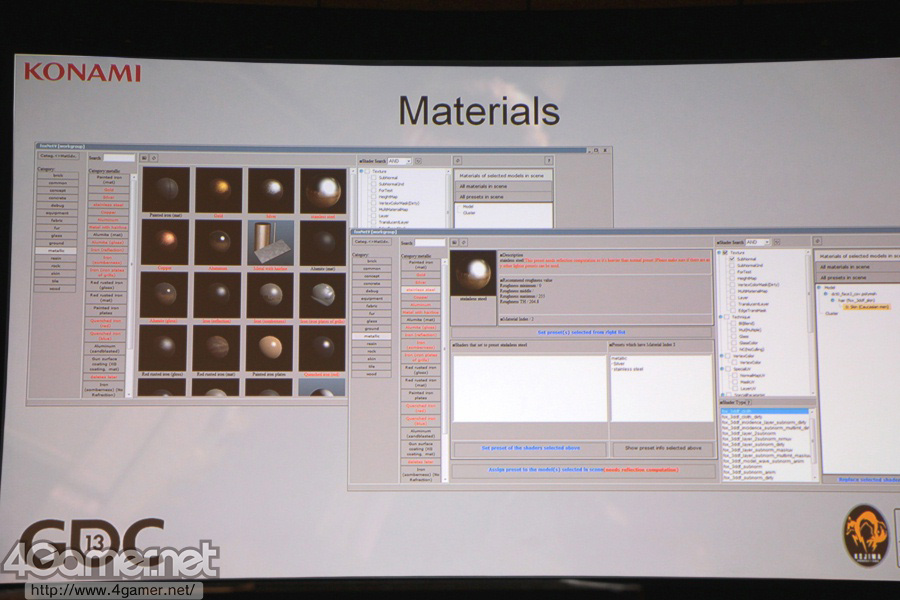Click the question mark help icon in back window

pyautogui.click(x=548, y=159)
